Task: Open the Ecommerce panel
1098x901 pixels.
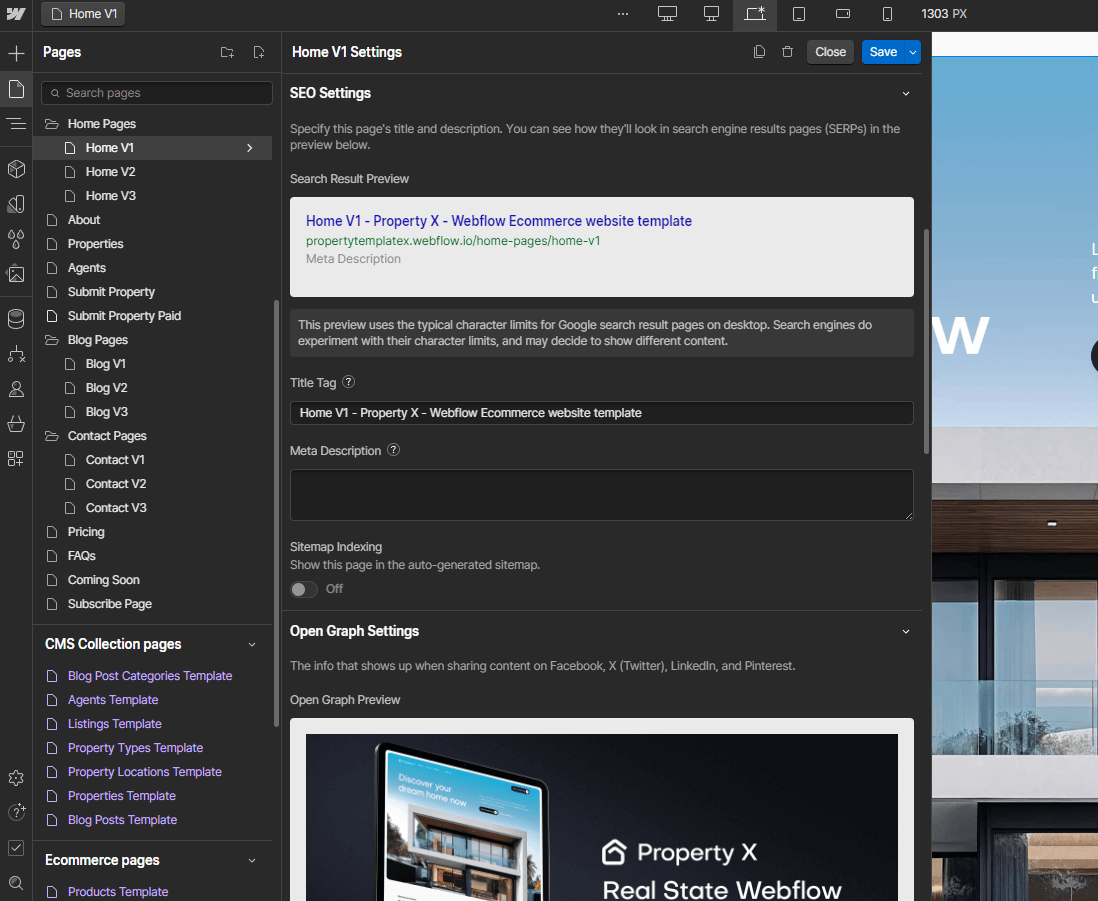Action: point(15,424)
